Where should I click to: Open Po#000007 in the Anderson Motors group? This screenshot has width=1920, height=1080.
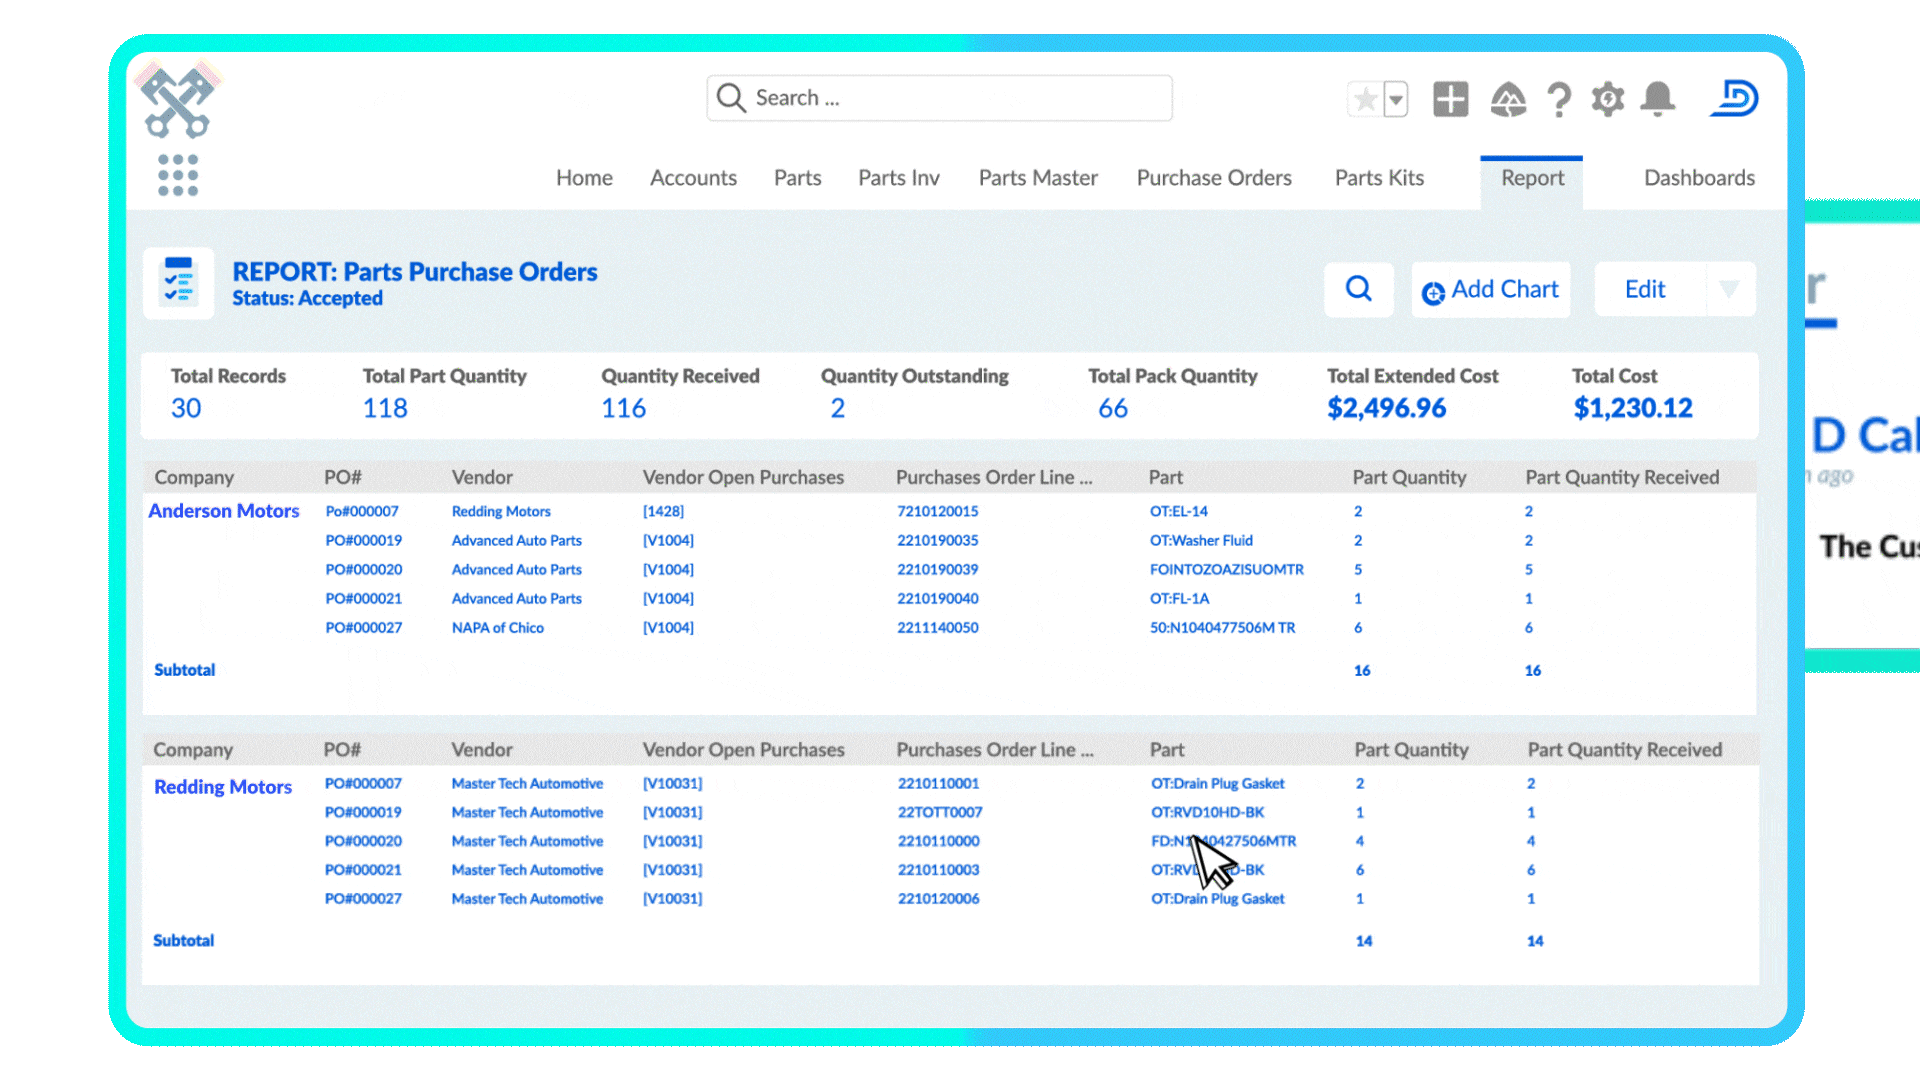pos(362,511)
